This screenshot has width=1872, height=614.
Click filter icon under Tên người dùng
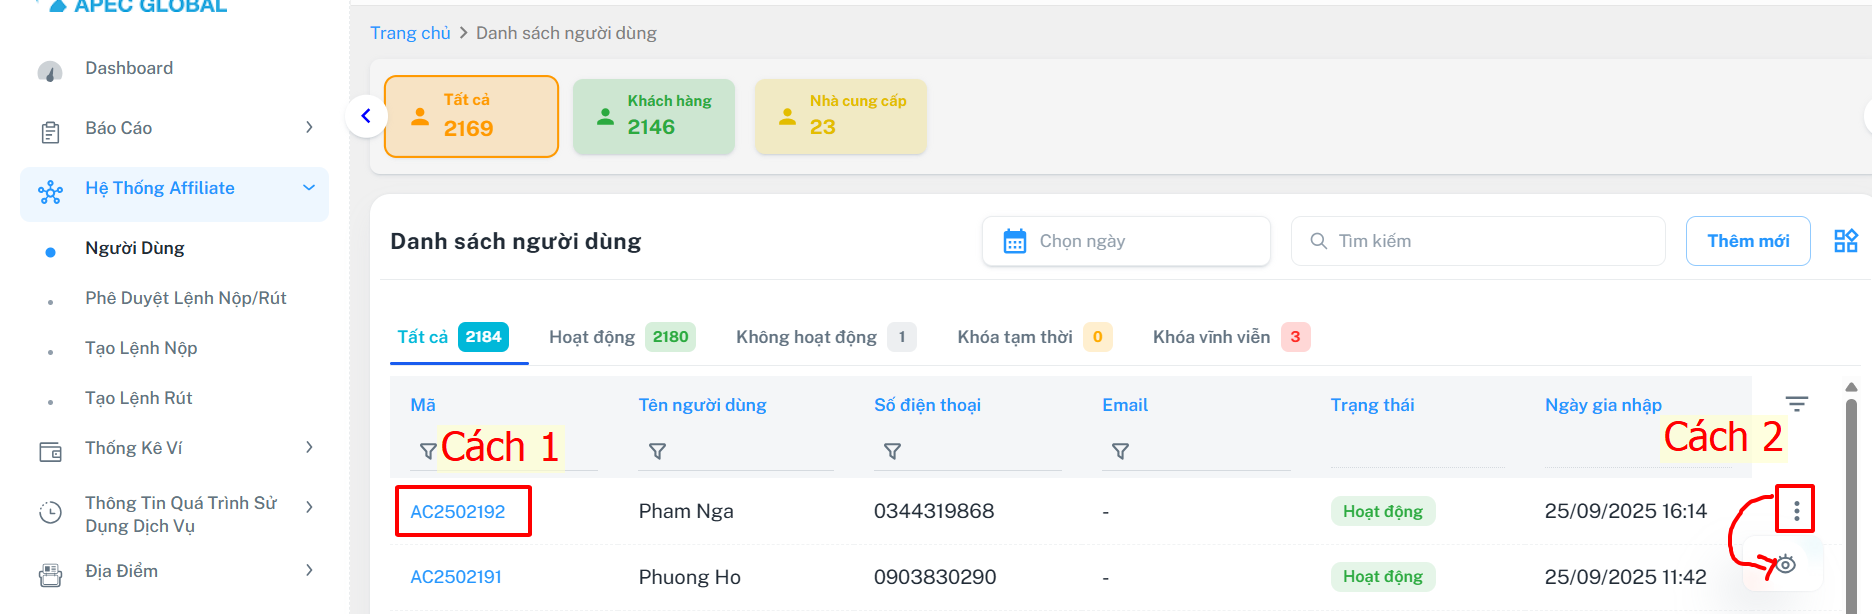pos(657,451)
